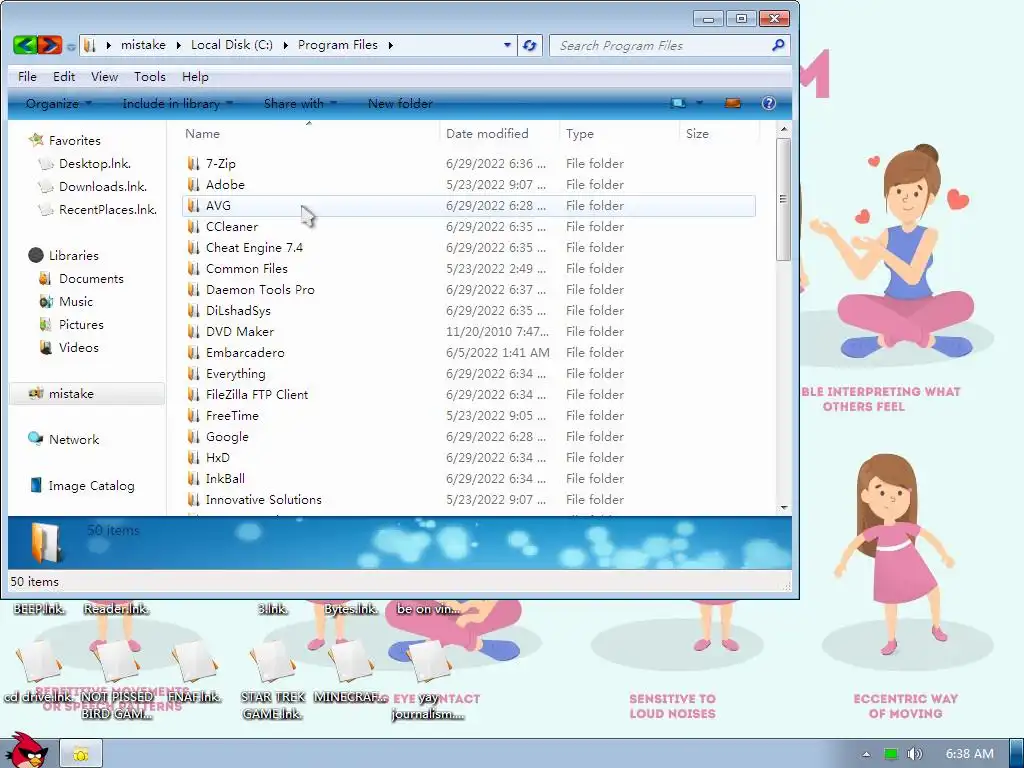Open the Tools menu
The image size is (1024, 768).
(x=150, y=76)
